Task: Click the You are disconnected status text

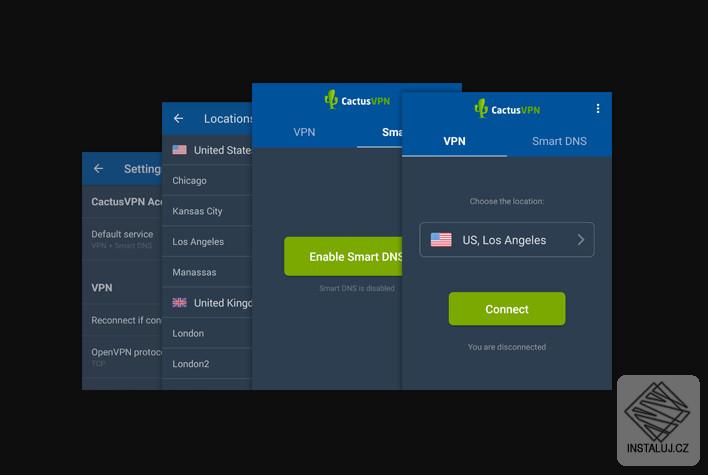Action: click(x=507, y=347)
